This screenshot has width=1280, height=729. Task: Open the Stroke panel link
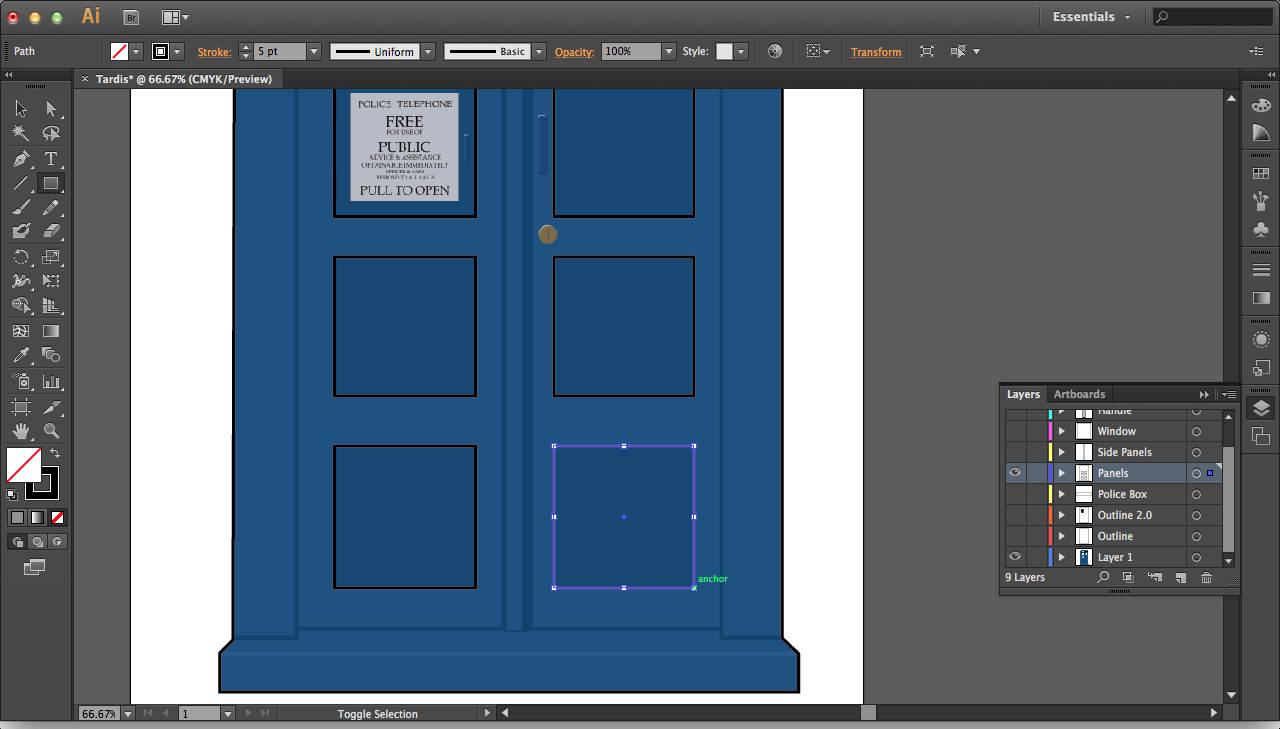[x=214, y=52]
